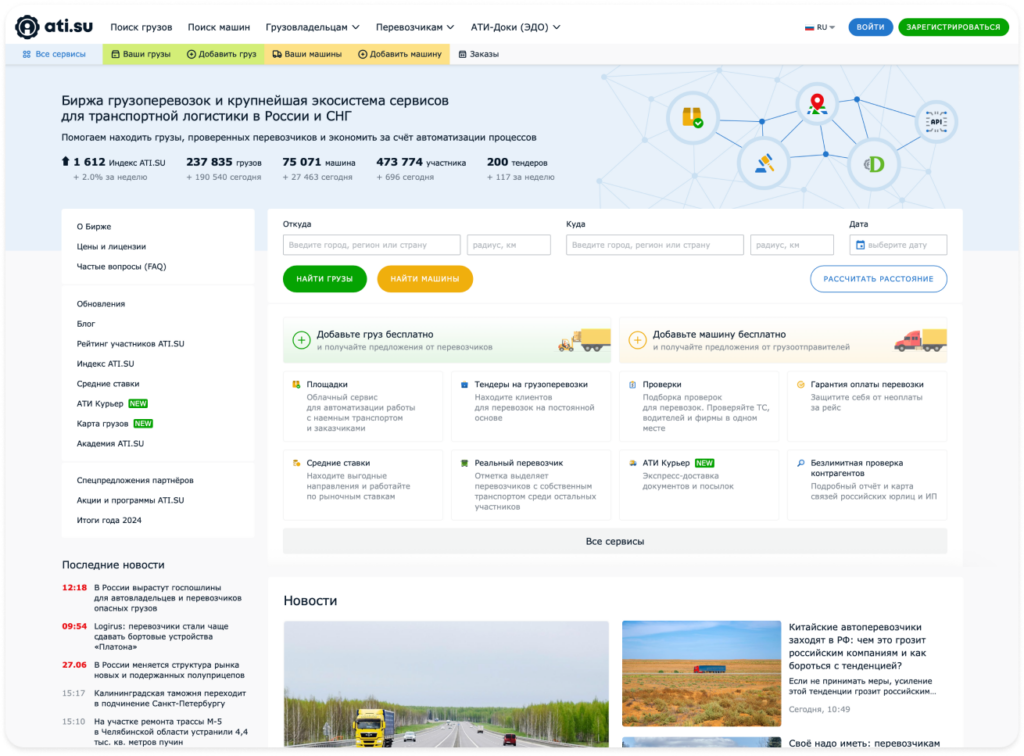The width and height of the screenshot is (1024, 756).
Task: Click the calendar icon in the date field
Action: [x=862, y=244]
